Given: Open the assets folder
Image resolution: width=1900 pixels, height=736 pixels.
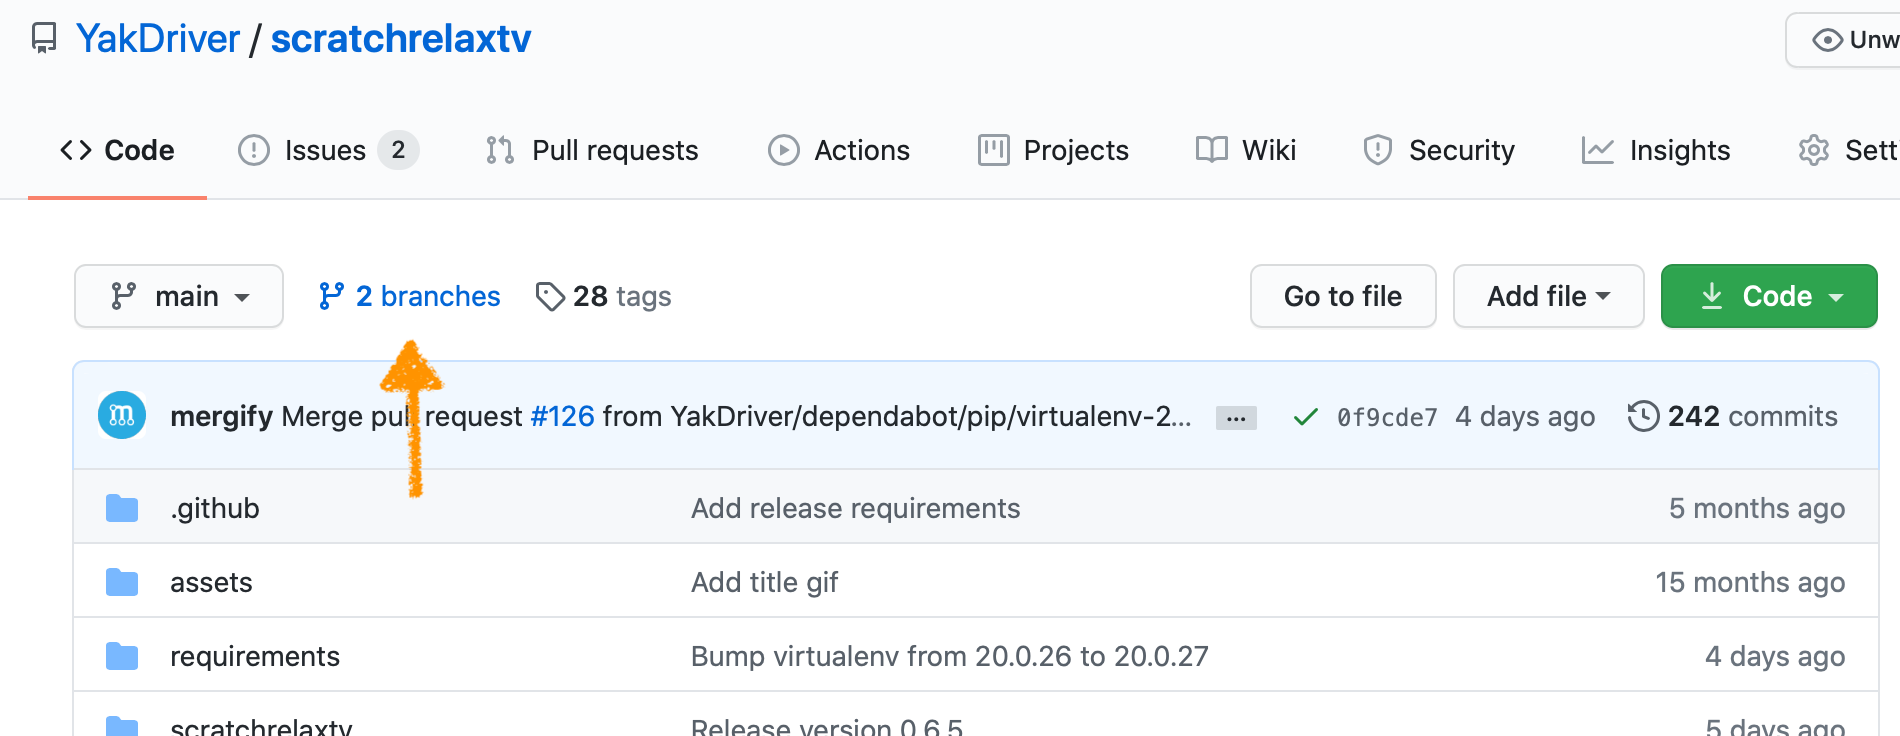Looking at the screenshot, I should pyautogui.click(x=211, y=582).
